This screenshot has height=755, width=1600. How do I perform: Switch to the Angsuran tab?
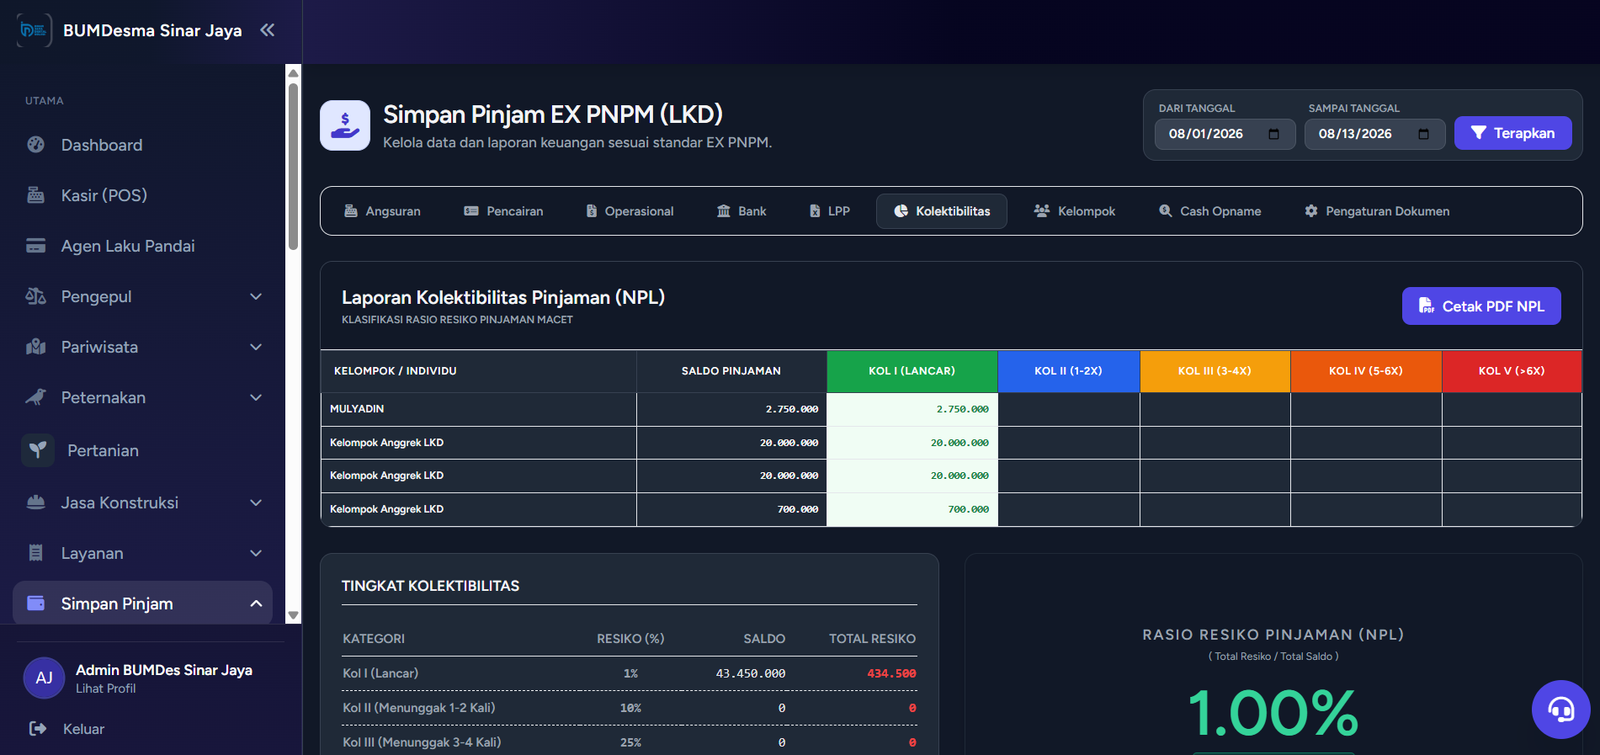tap(382, 211)
